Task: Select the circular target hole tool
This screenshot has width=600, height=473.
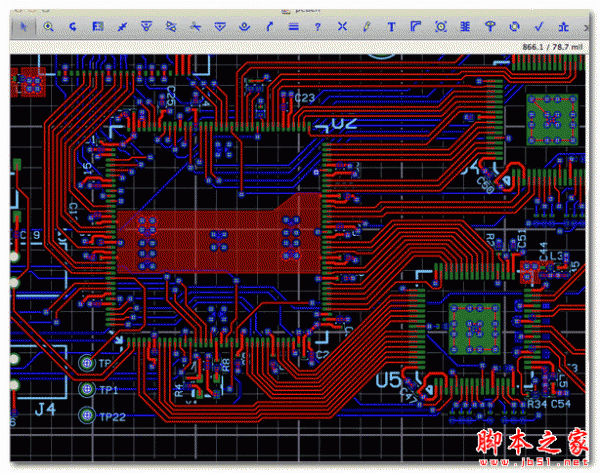Action: [441, 27]
